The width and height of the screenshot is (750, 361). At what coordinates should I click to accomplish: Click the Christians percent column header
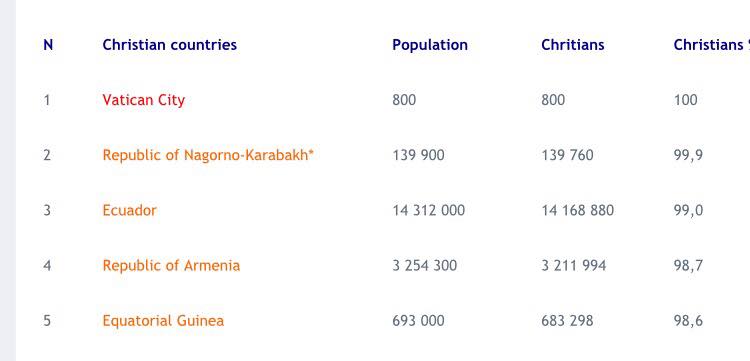[x=712, y=45]
